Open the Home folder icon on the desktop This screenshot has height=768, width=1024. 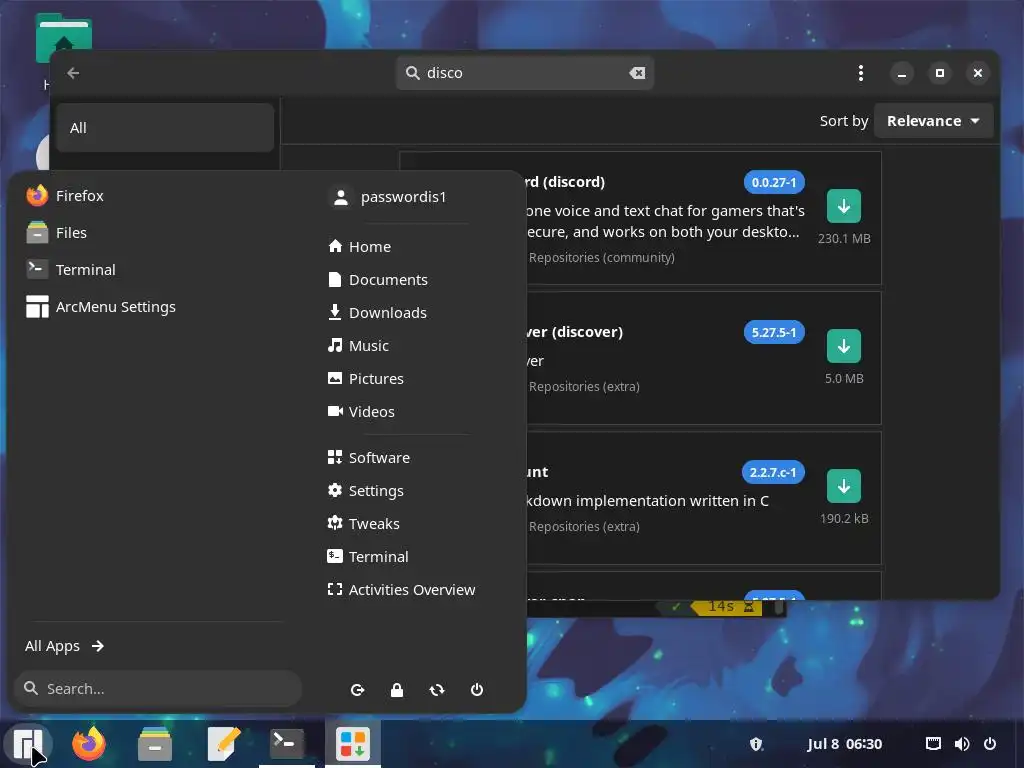[63, 38]
